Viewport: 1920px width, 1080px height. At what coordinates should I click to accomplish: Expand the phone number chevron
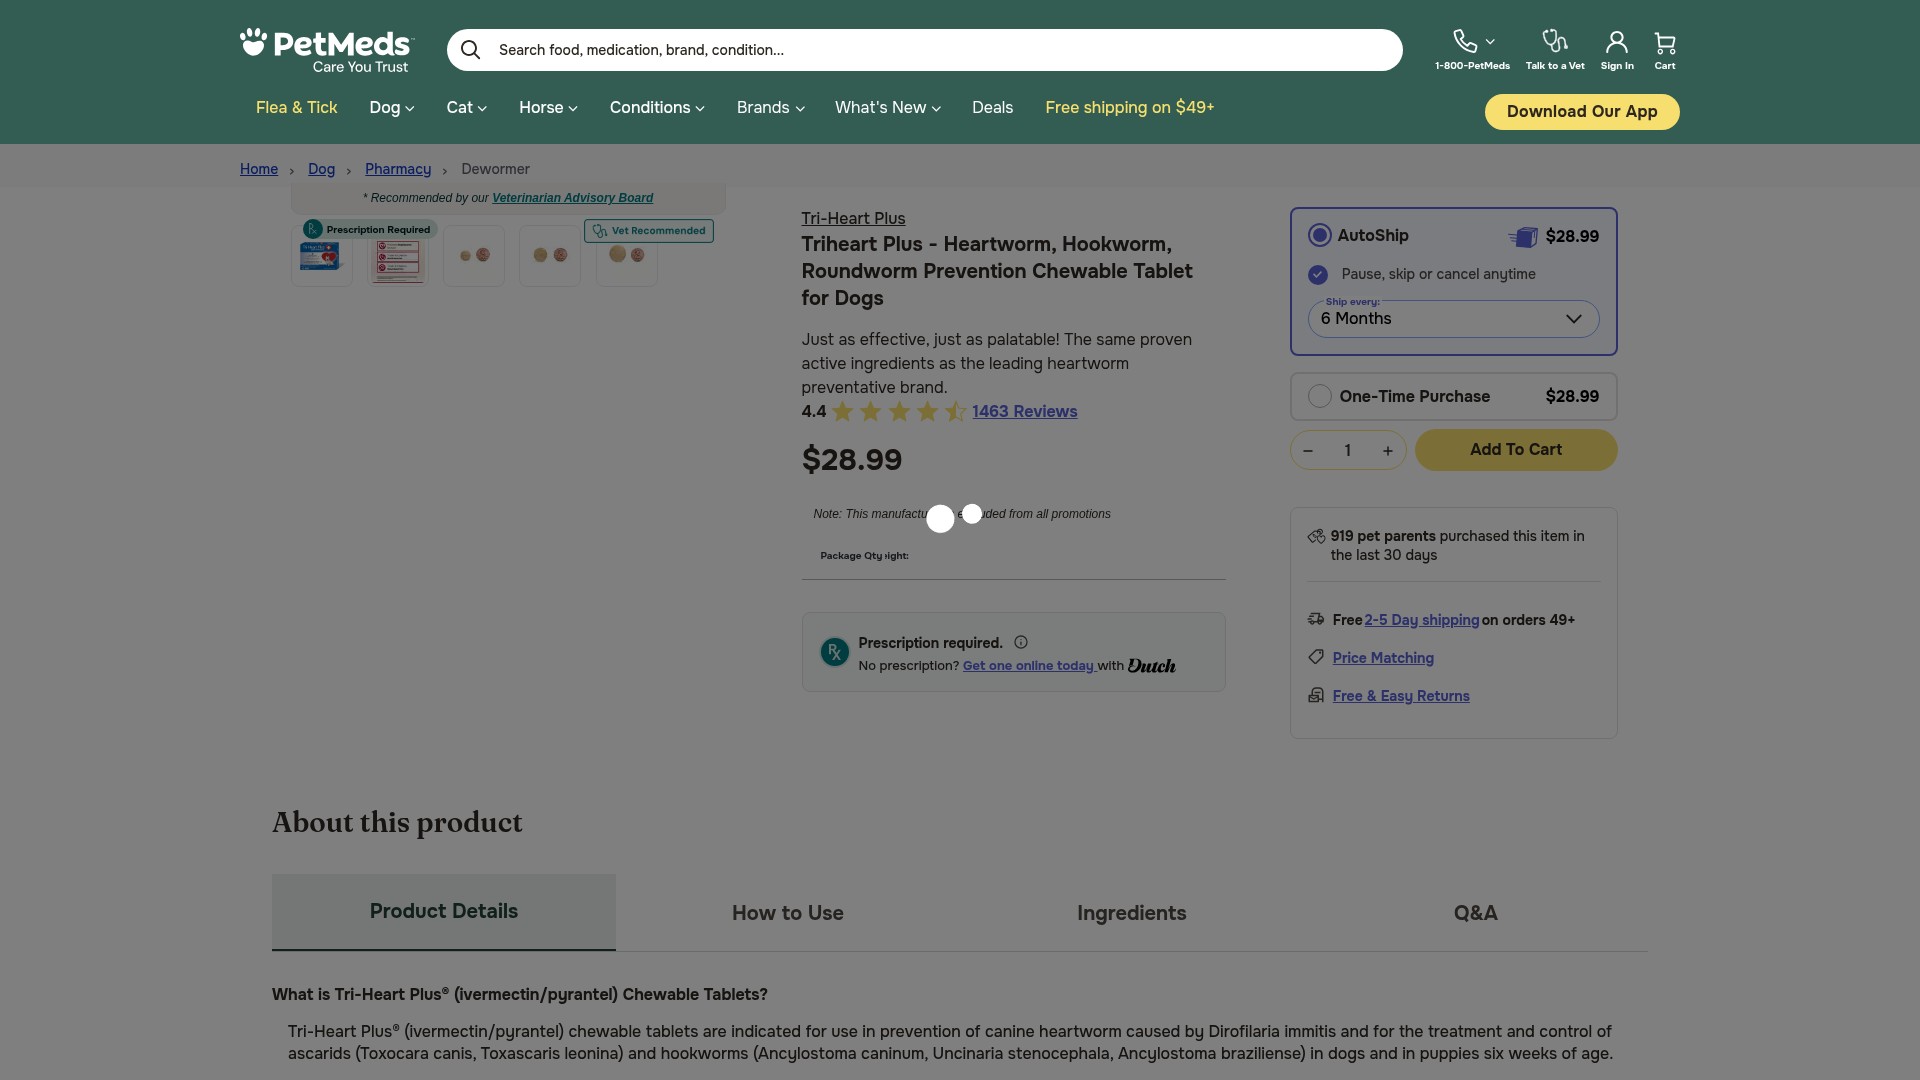pyautogui.click(x=1490, y=42)
